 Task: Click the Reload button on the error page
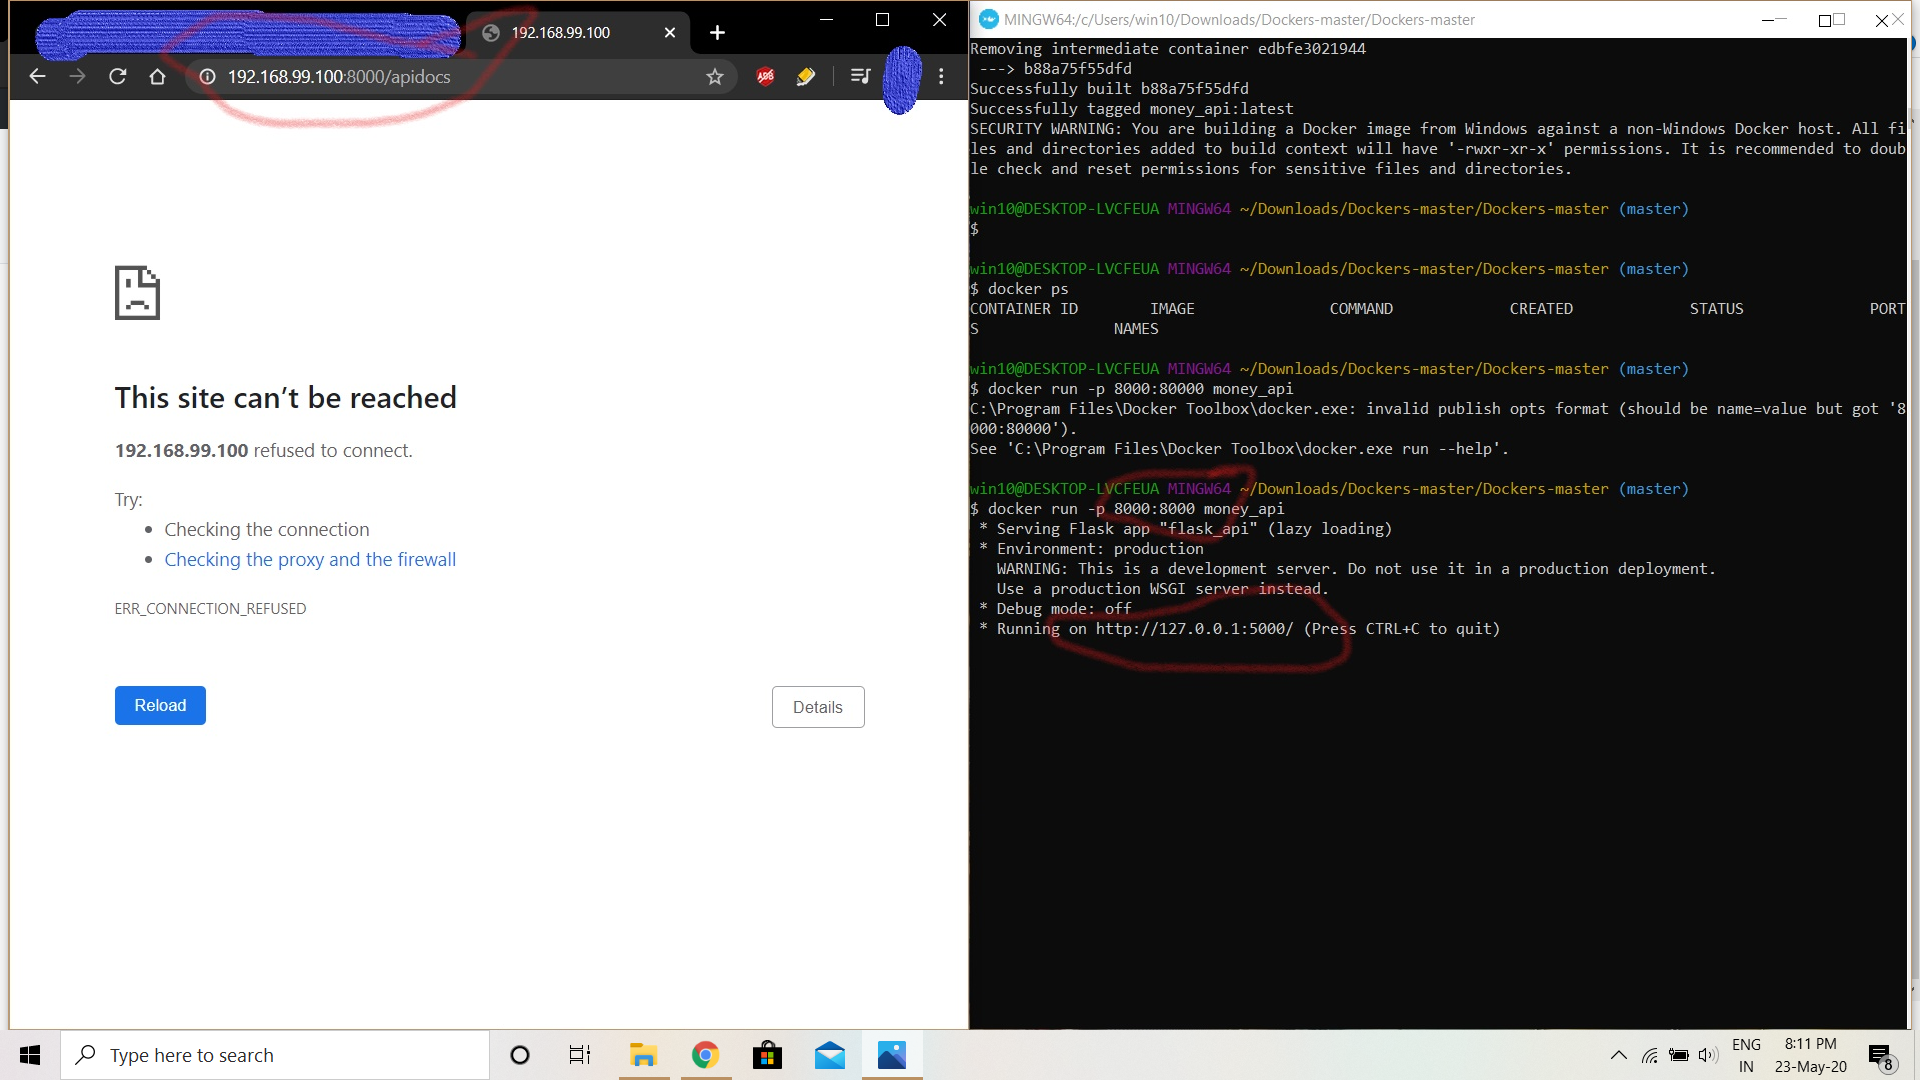click(x=159, y=705)
